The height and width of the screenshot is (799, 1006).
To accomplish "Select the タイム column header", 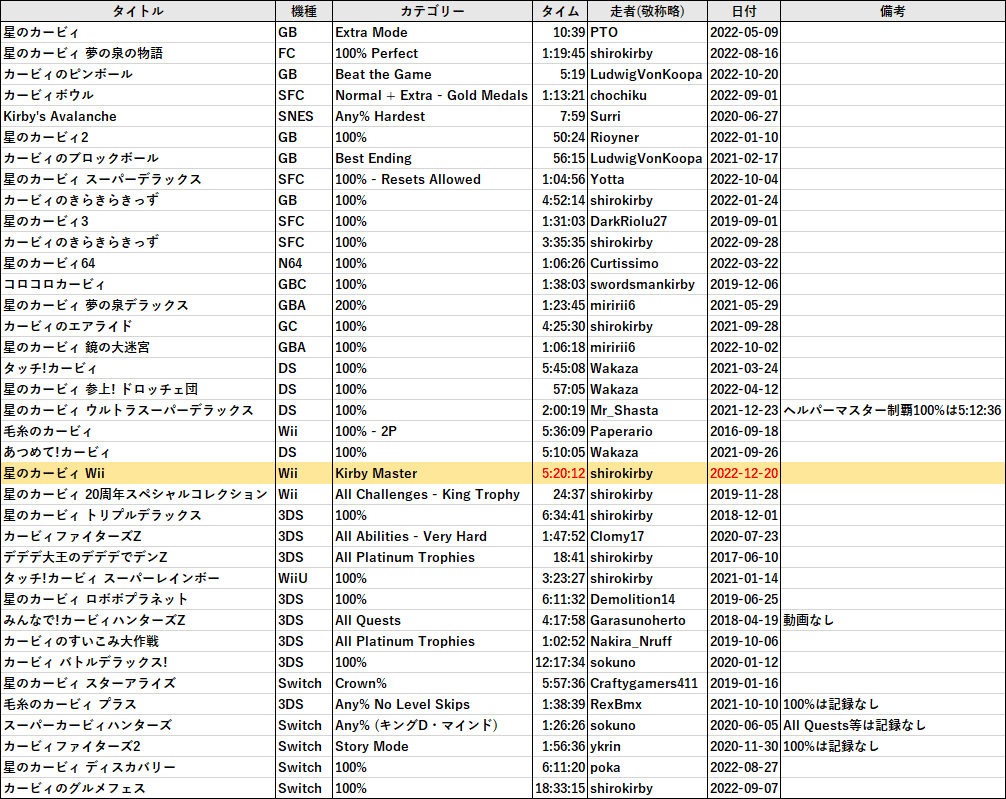I will tap(560, 11).
